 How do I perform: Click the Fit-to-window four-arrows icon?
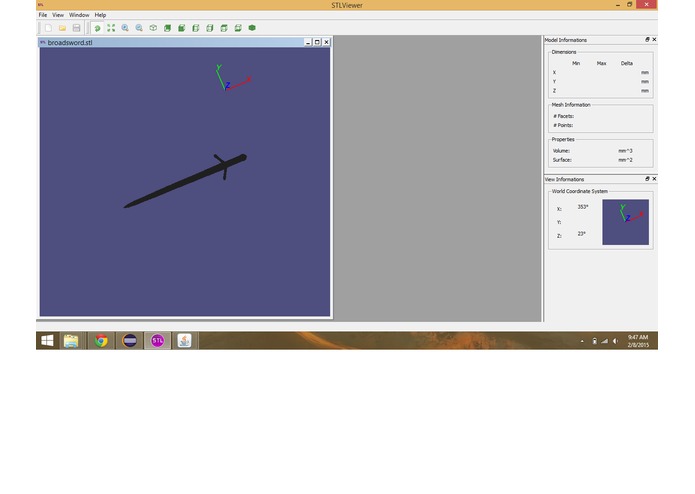(x=111, y=28)
